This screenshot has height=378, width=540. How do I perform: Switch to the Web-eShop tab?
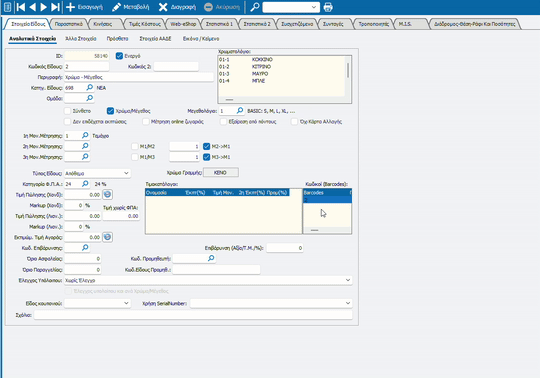point(183,24)
